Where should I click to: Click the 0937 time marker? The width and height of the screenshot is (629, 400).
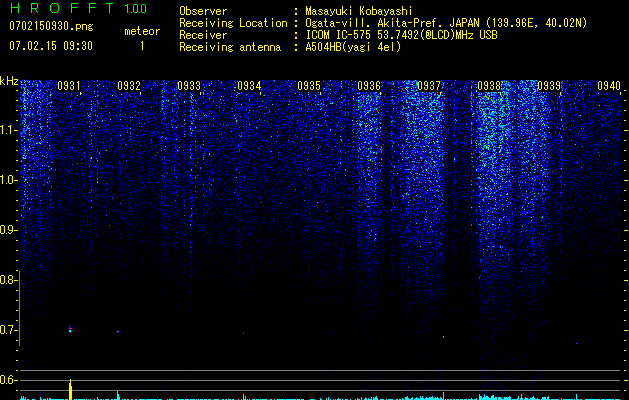tap(429, 85)
